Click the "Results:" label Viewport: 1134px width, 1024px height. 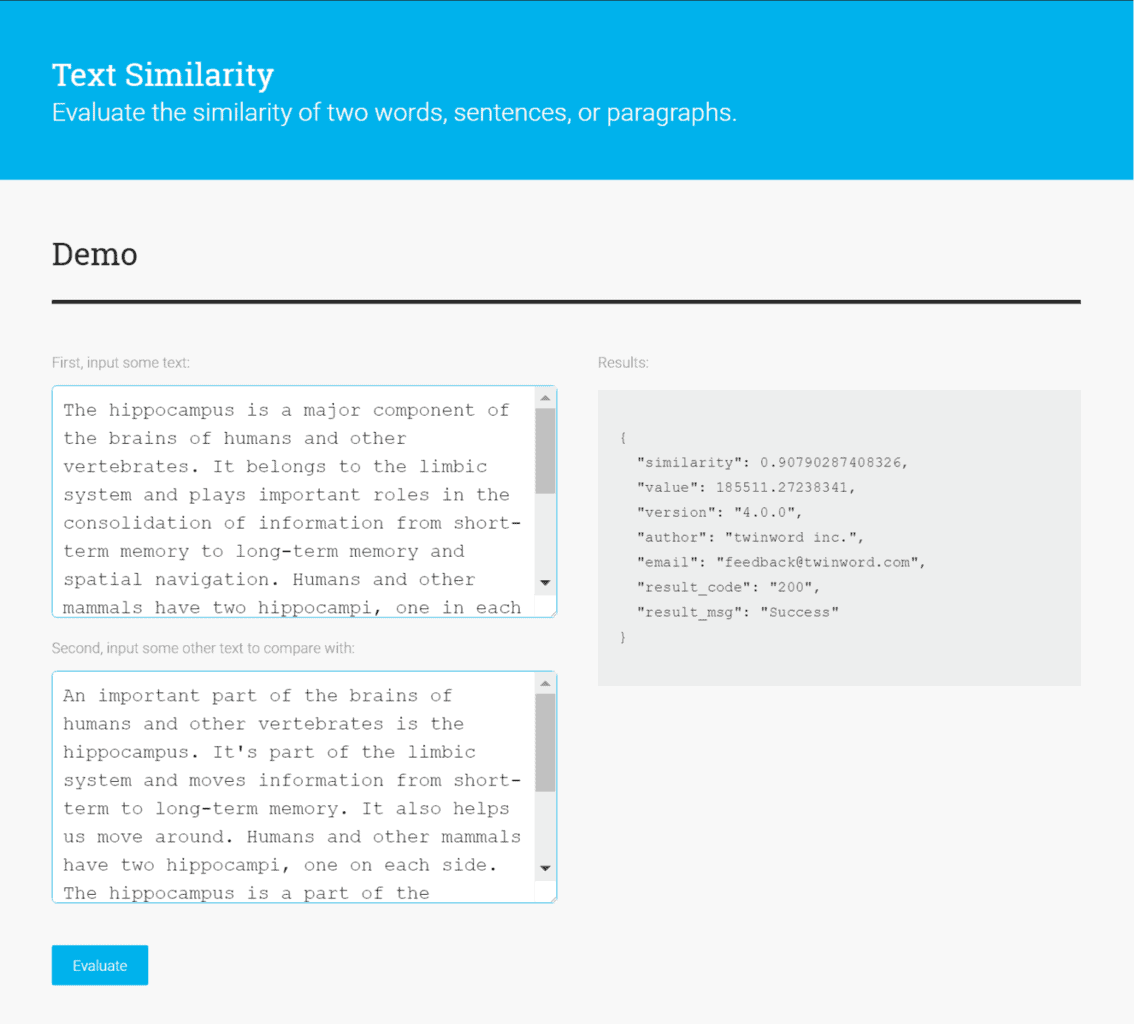(623, 362)
